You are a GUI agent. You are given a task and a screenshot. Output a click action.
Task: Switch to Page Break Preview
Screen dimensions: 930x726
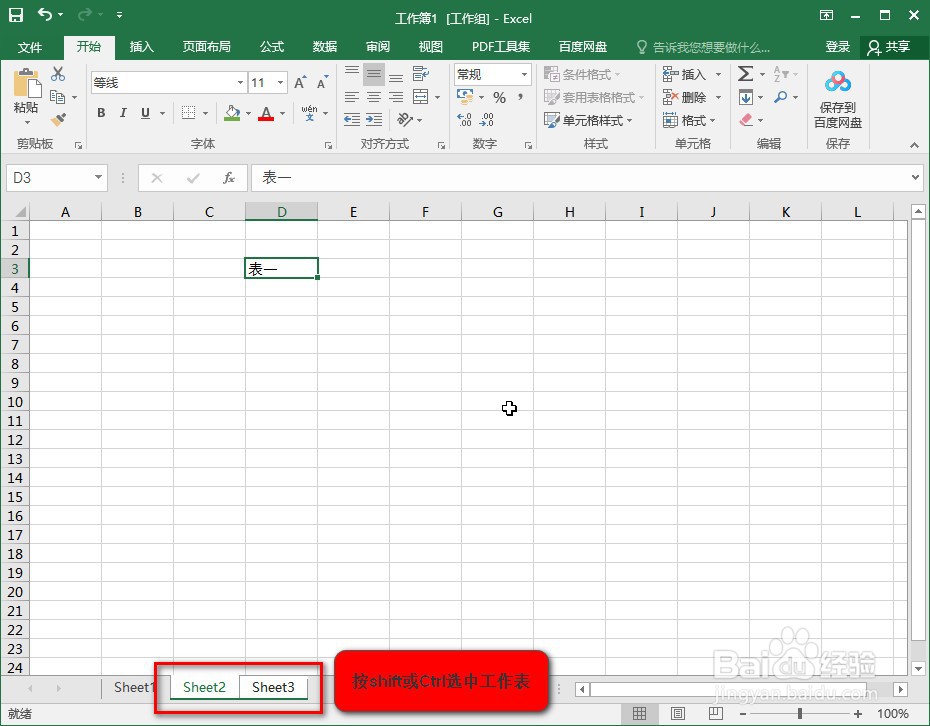716,714
